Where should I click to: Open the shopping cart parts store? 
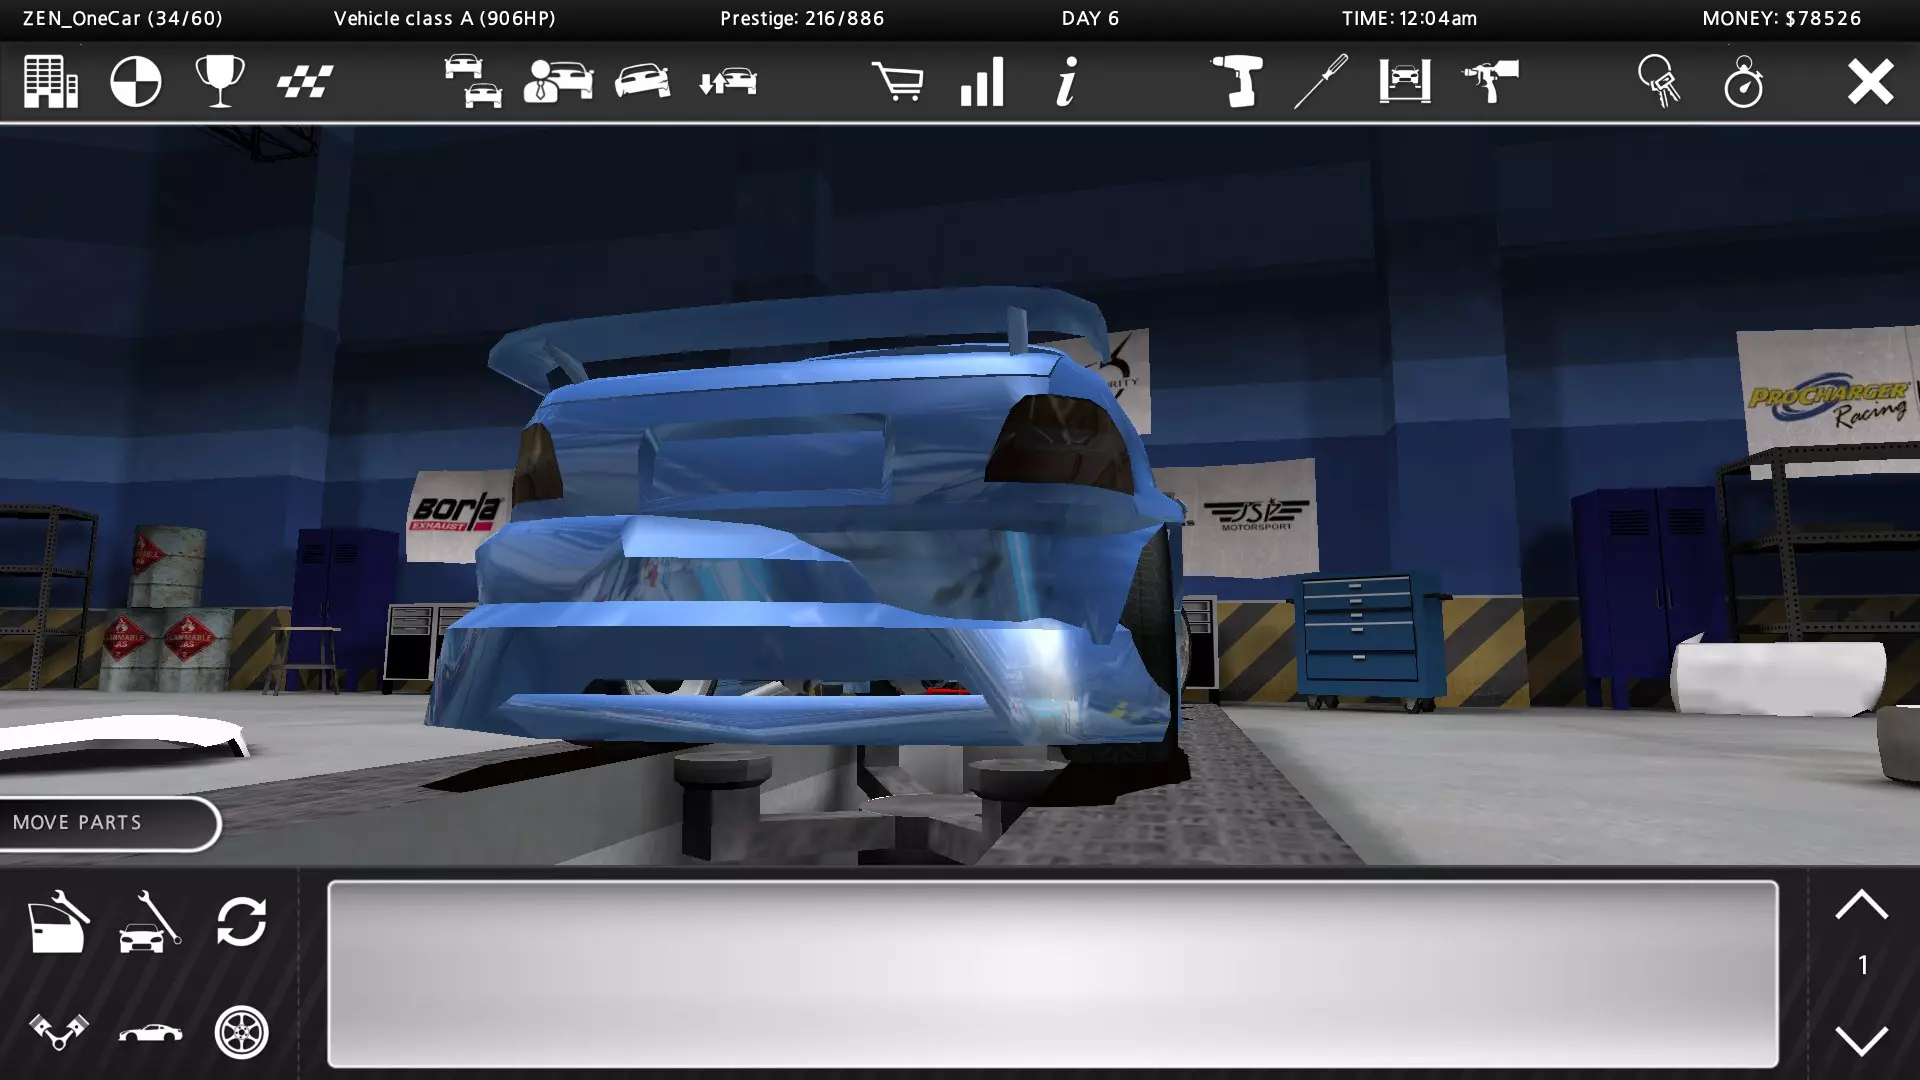(897, 81)
